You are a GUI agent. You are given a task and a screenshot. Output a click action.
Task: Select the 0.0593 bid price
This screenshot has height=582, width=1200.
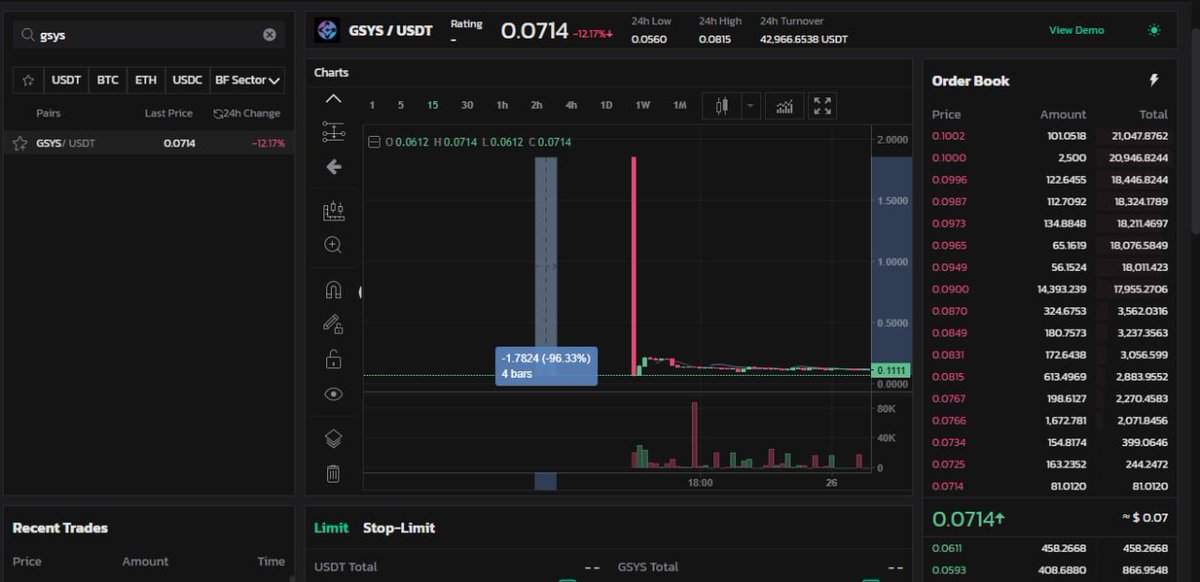946,570
